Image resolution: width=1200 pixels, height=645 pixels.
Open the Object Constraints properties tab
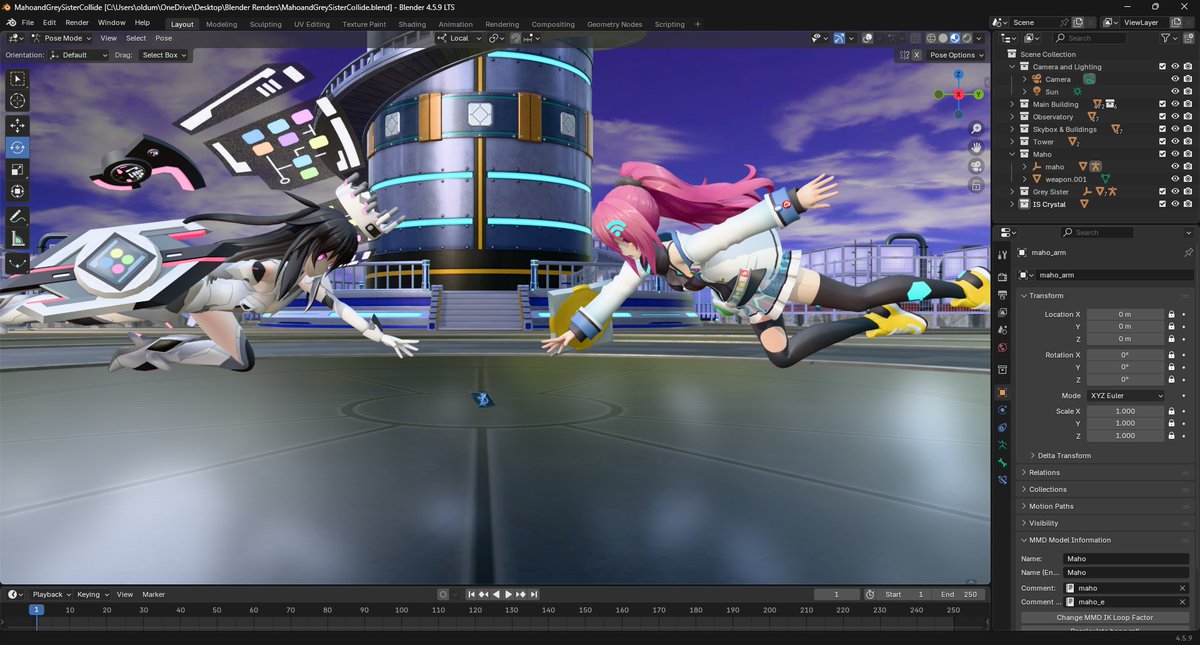[1002, 428]
